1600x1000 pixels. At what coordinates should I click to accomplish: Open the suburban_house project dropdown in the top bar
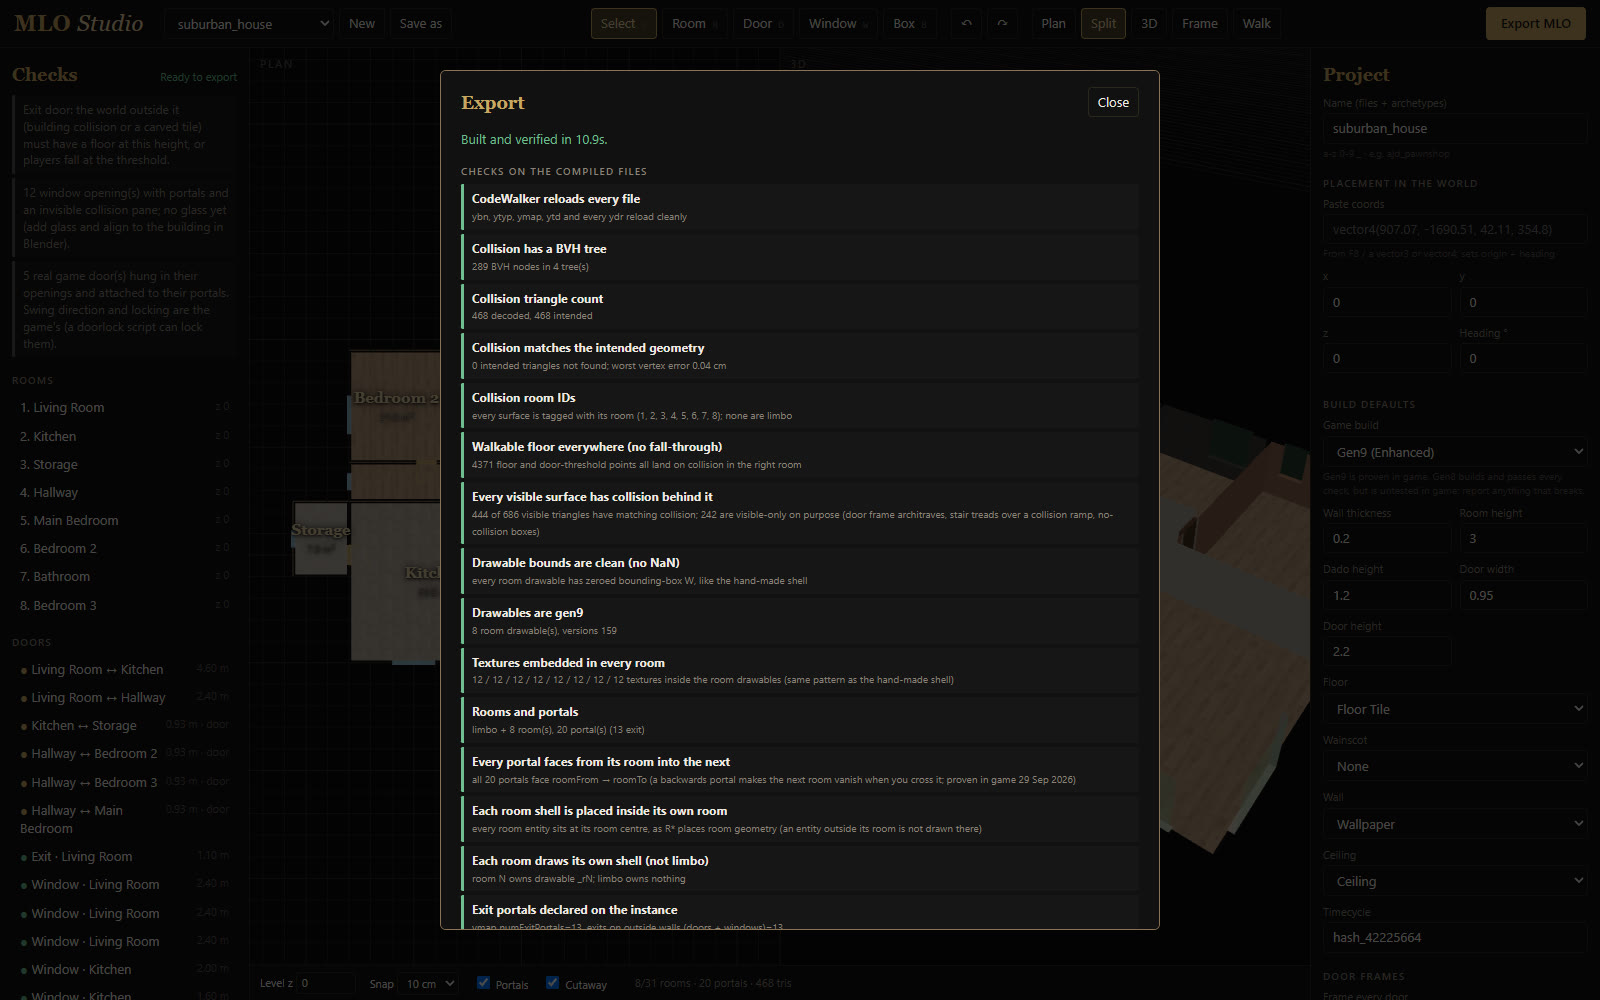click(250, 24)
